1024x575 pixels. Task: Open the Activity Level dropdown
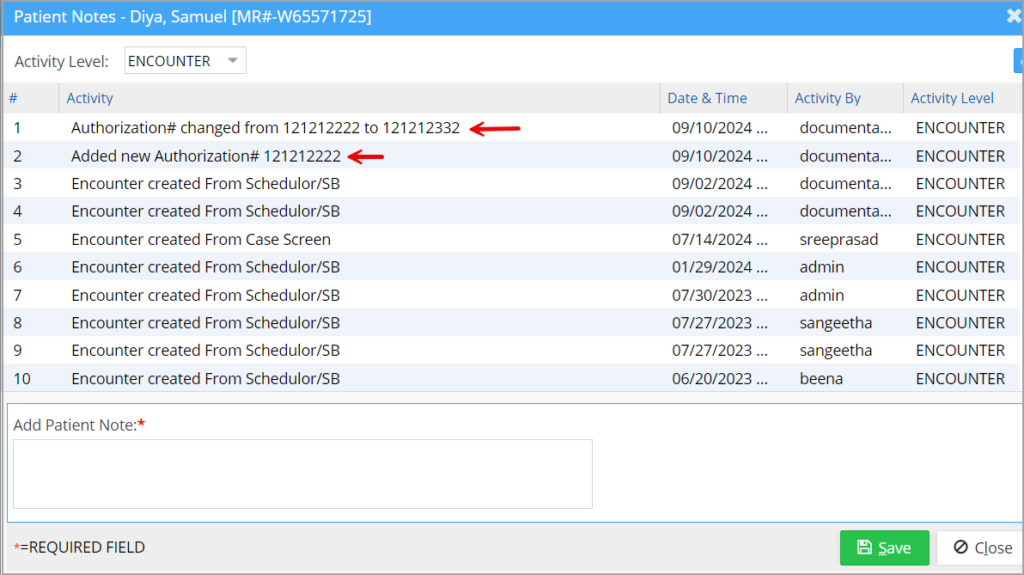point(185,61)
